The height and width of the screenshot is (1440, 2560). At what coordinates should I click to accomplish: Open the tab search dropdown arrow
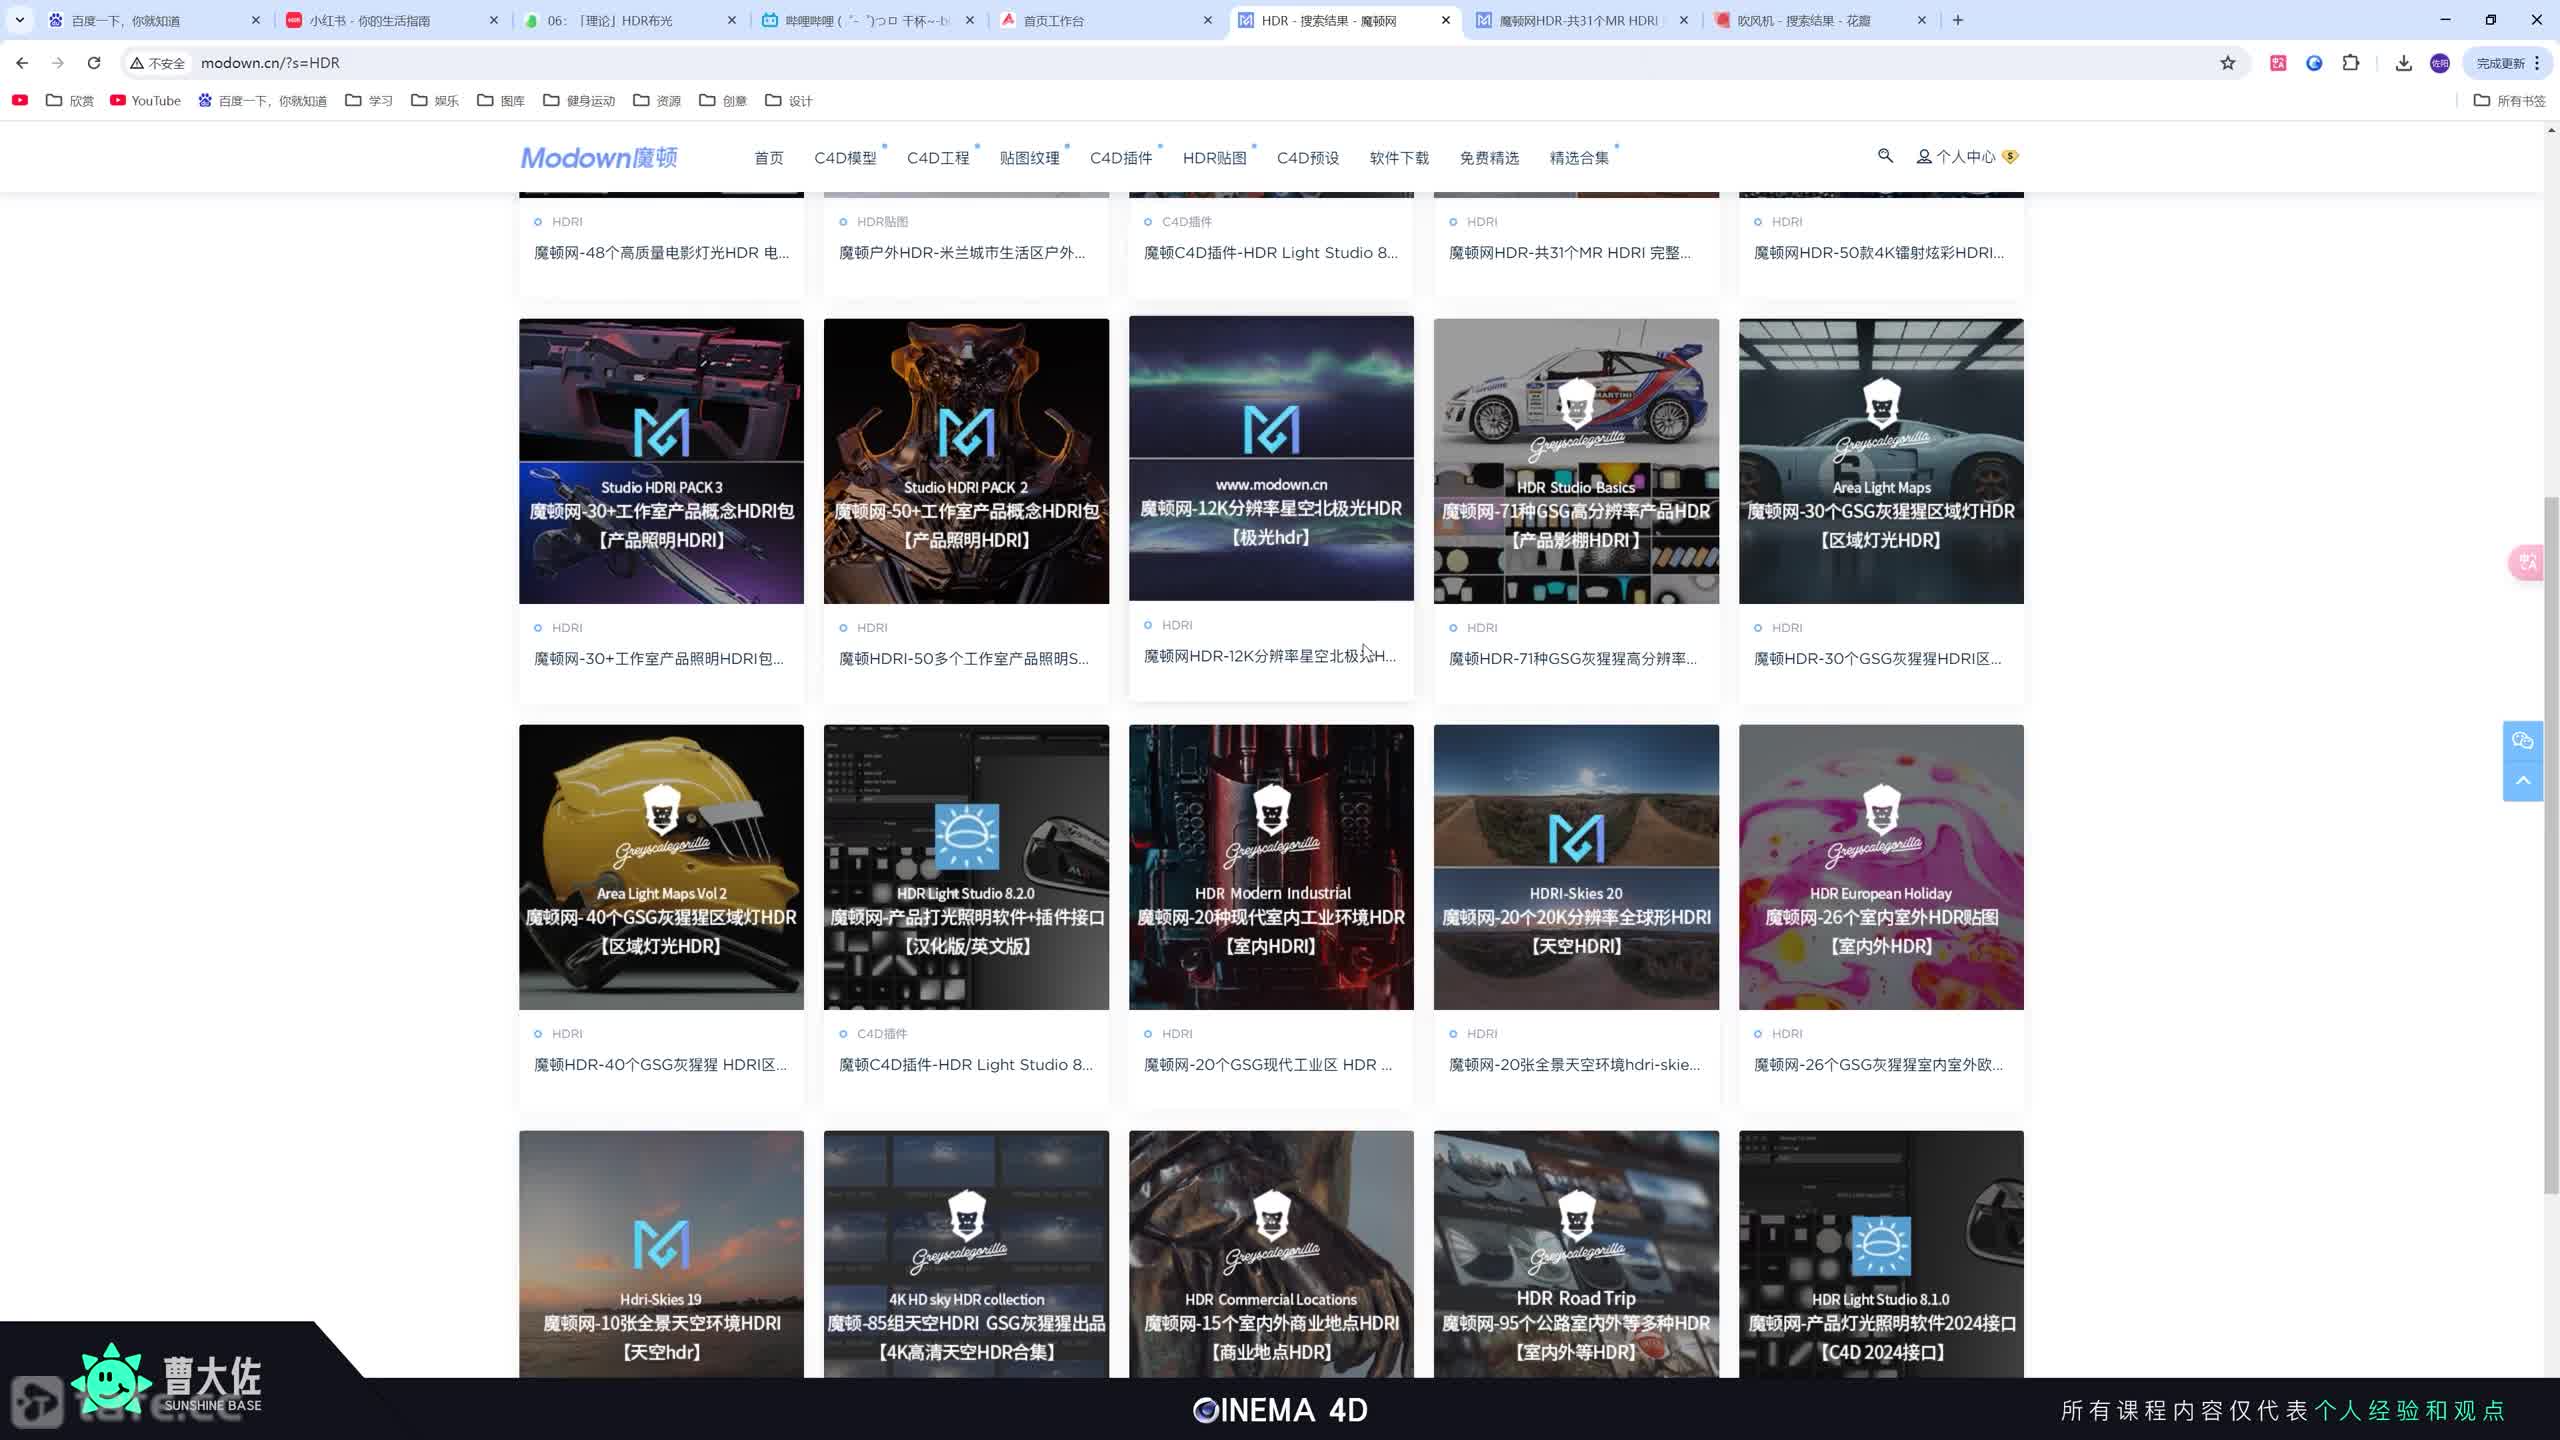pos(19,20)
